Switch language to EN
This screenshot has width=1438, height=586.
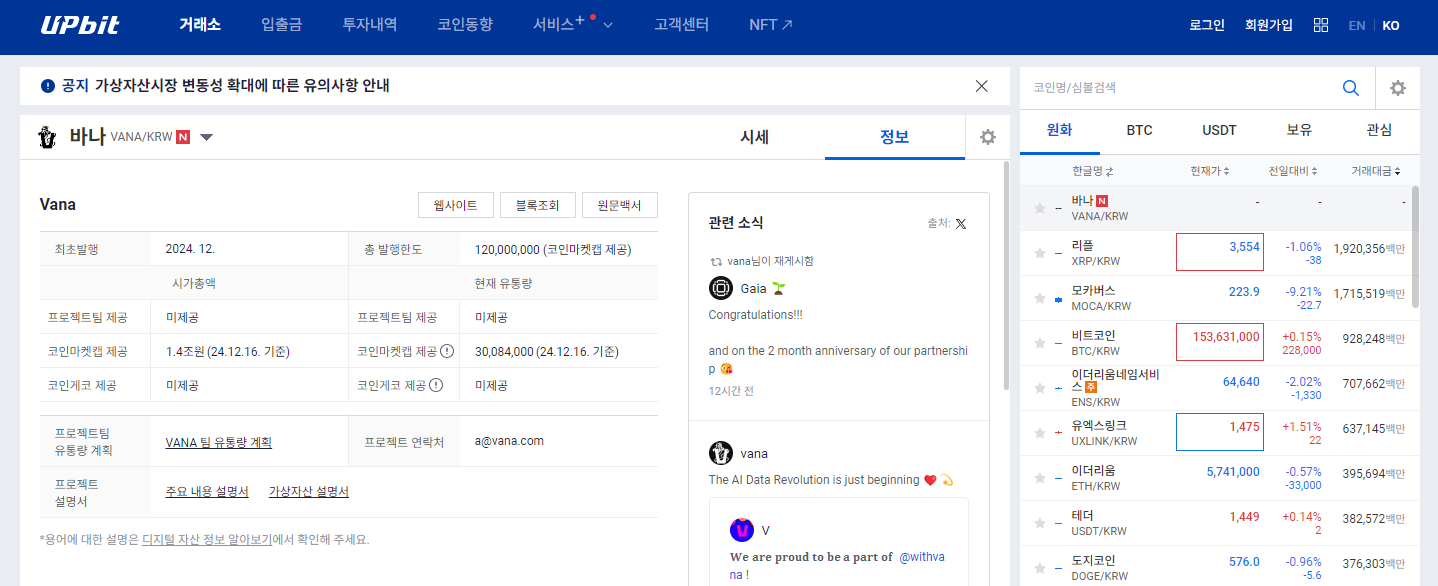(1356, 24)
